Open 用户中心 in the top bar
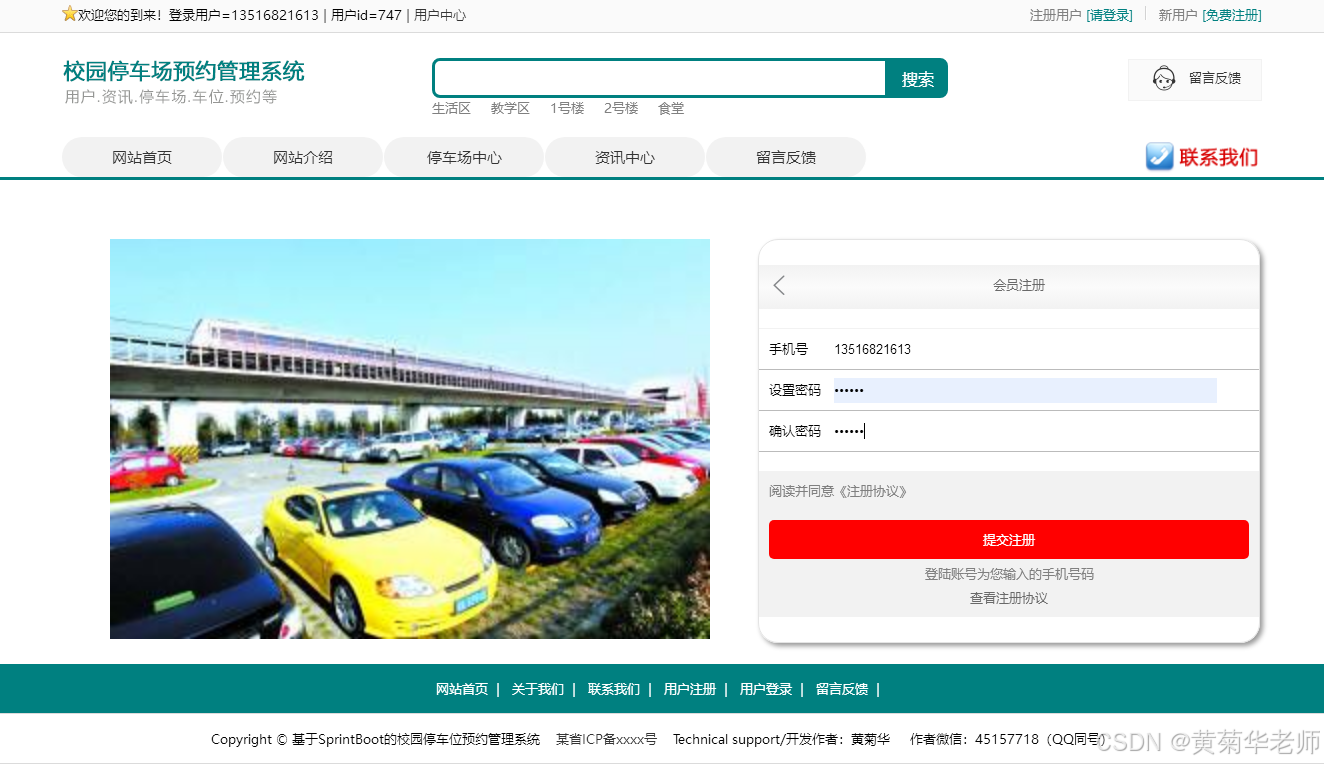 click(x=440, y=15)
